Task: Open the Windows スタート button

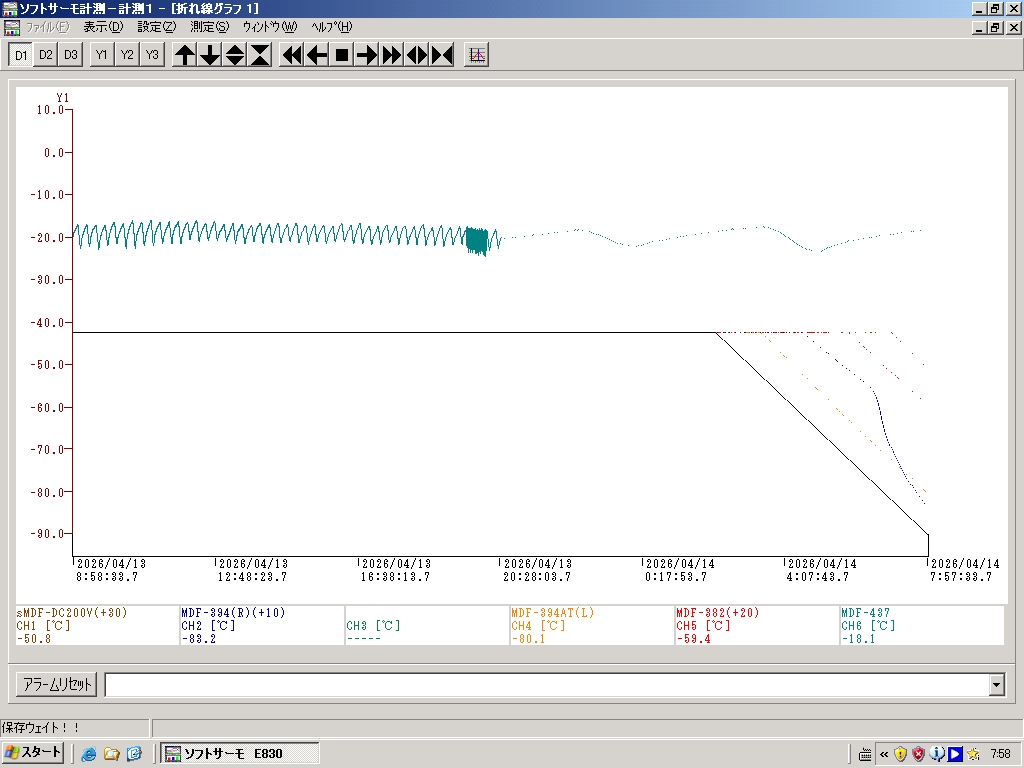Action: point(34,753)
